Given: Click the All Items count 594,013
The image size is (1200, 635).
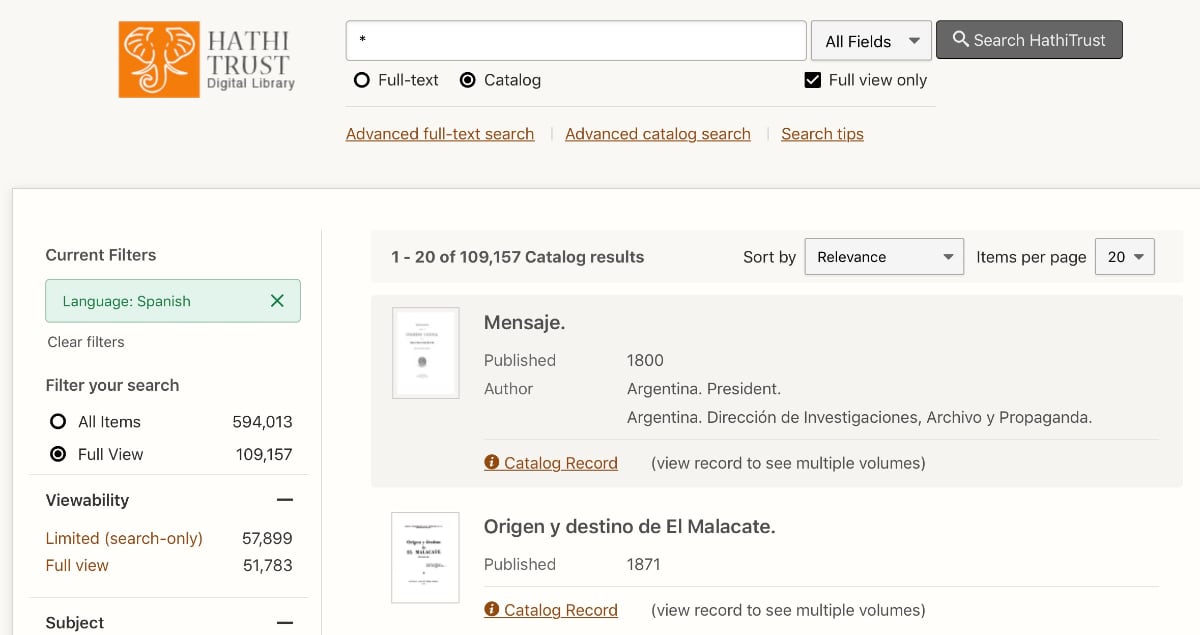Looking at the screenshot, I should coord(263,422).
